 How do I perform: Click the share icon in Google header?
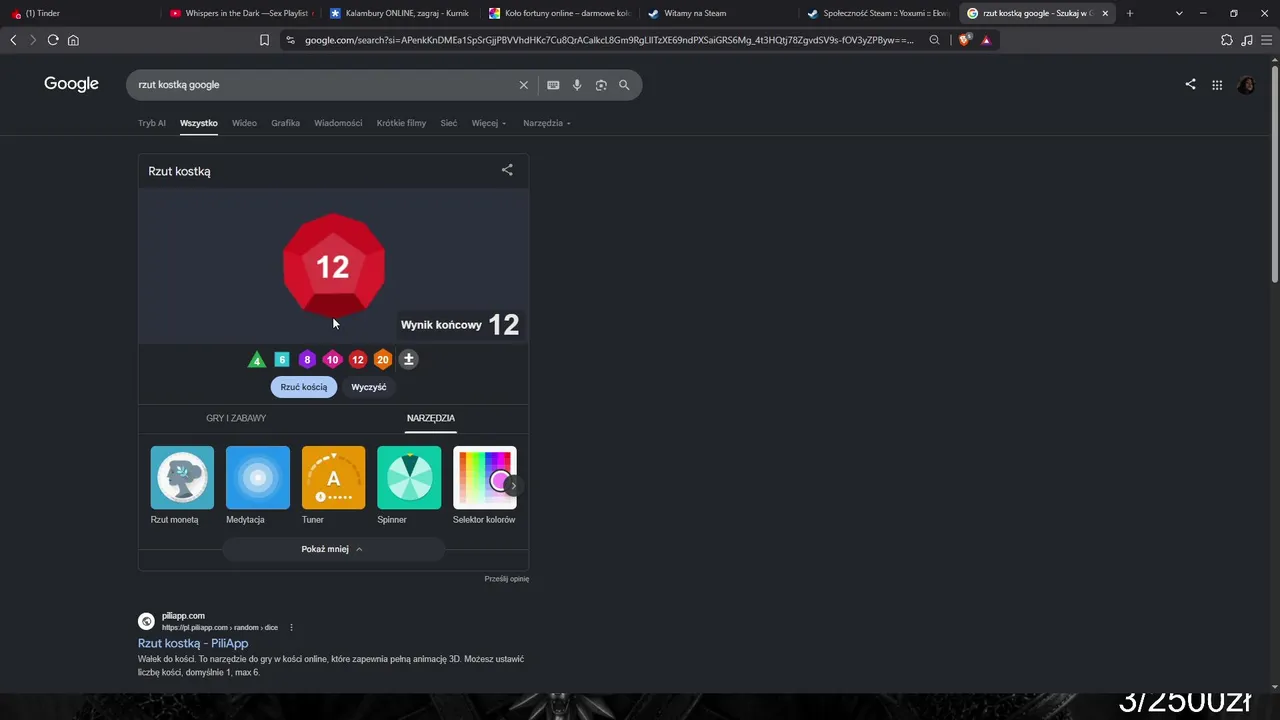pos(1190,84)
